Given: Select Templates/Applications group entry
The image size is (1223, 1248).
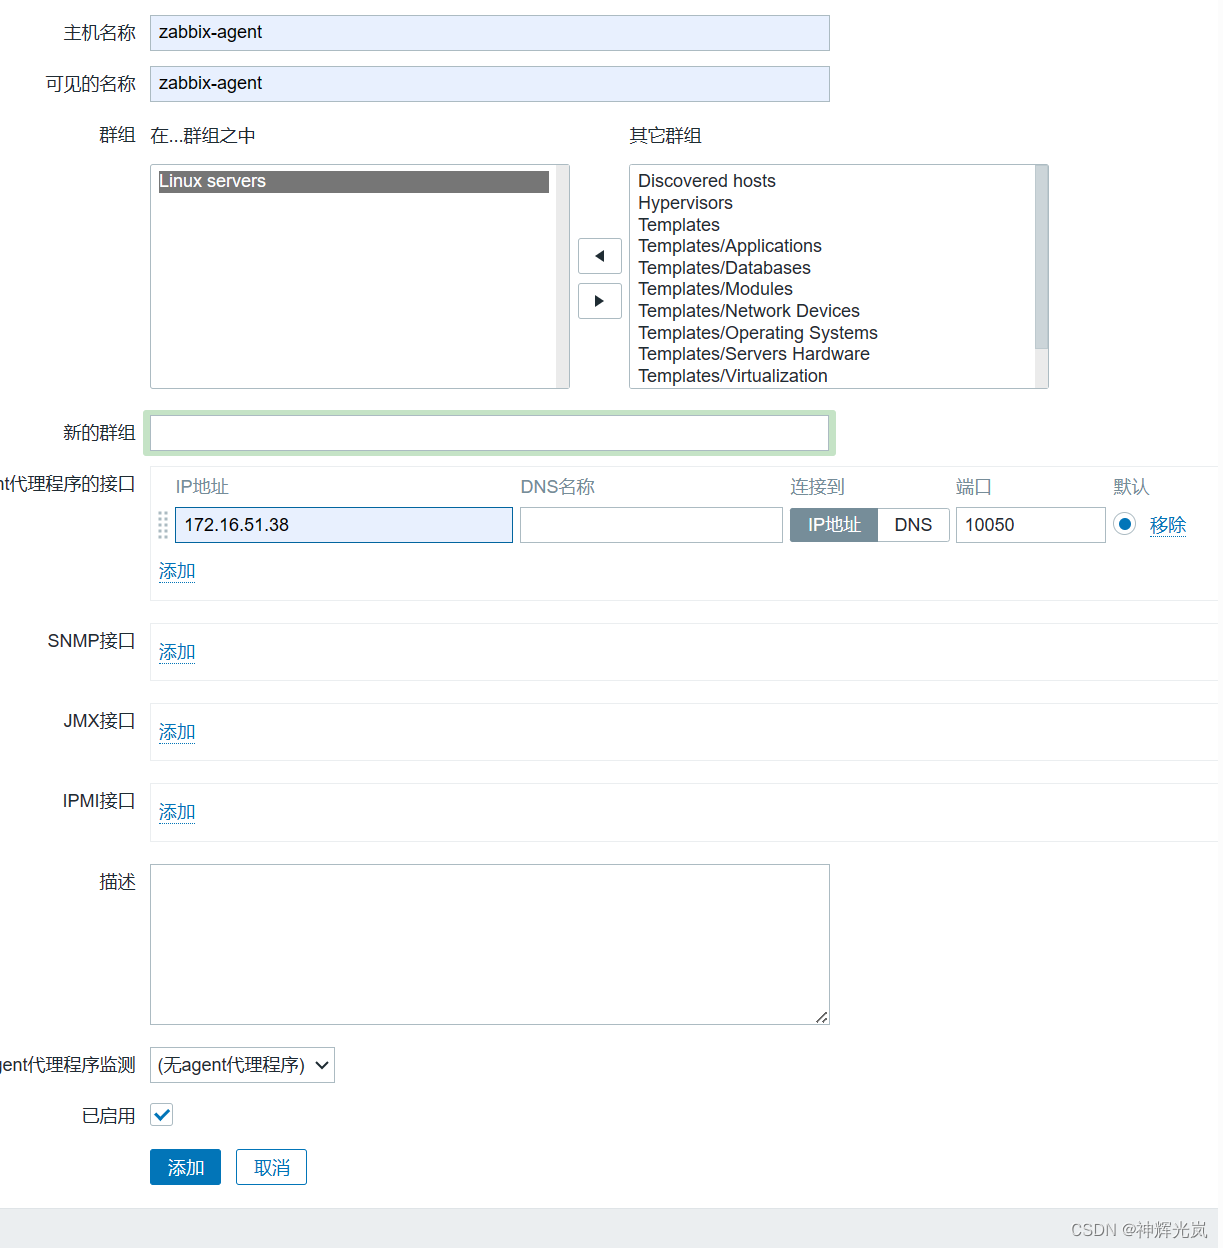Looking at the screenshot, I should [730, 246].
